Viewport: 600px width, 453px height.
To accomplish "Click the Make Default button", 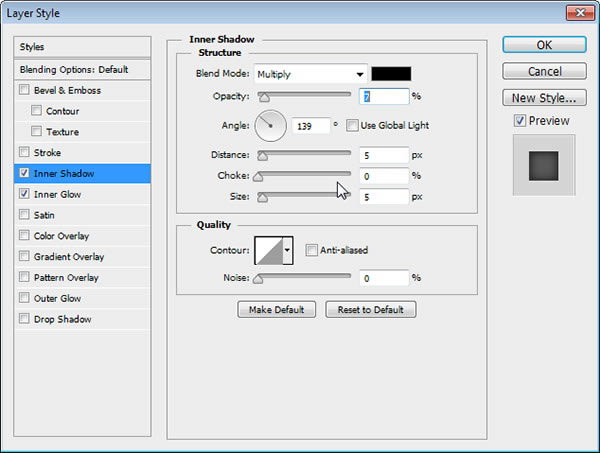I will 276,310.
